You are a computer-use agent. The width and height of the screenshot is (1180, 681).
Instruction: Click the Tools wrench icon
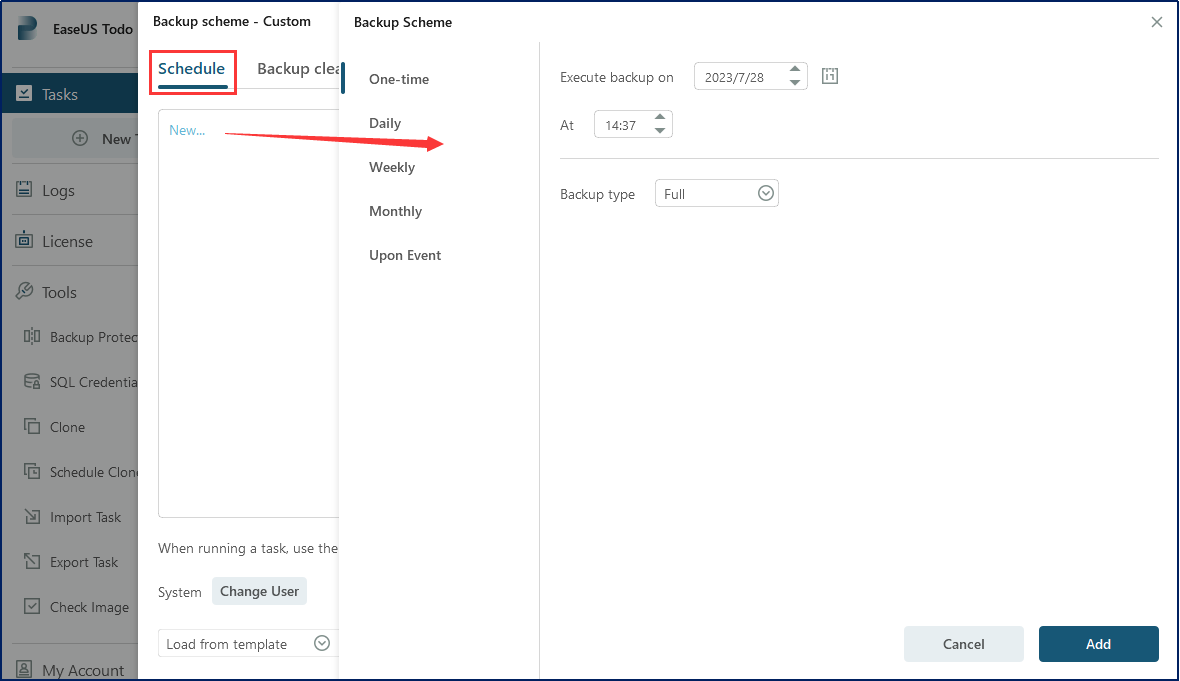pyautogui.click(x=24, y=292)
